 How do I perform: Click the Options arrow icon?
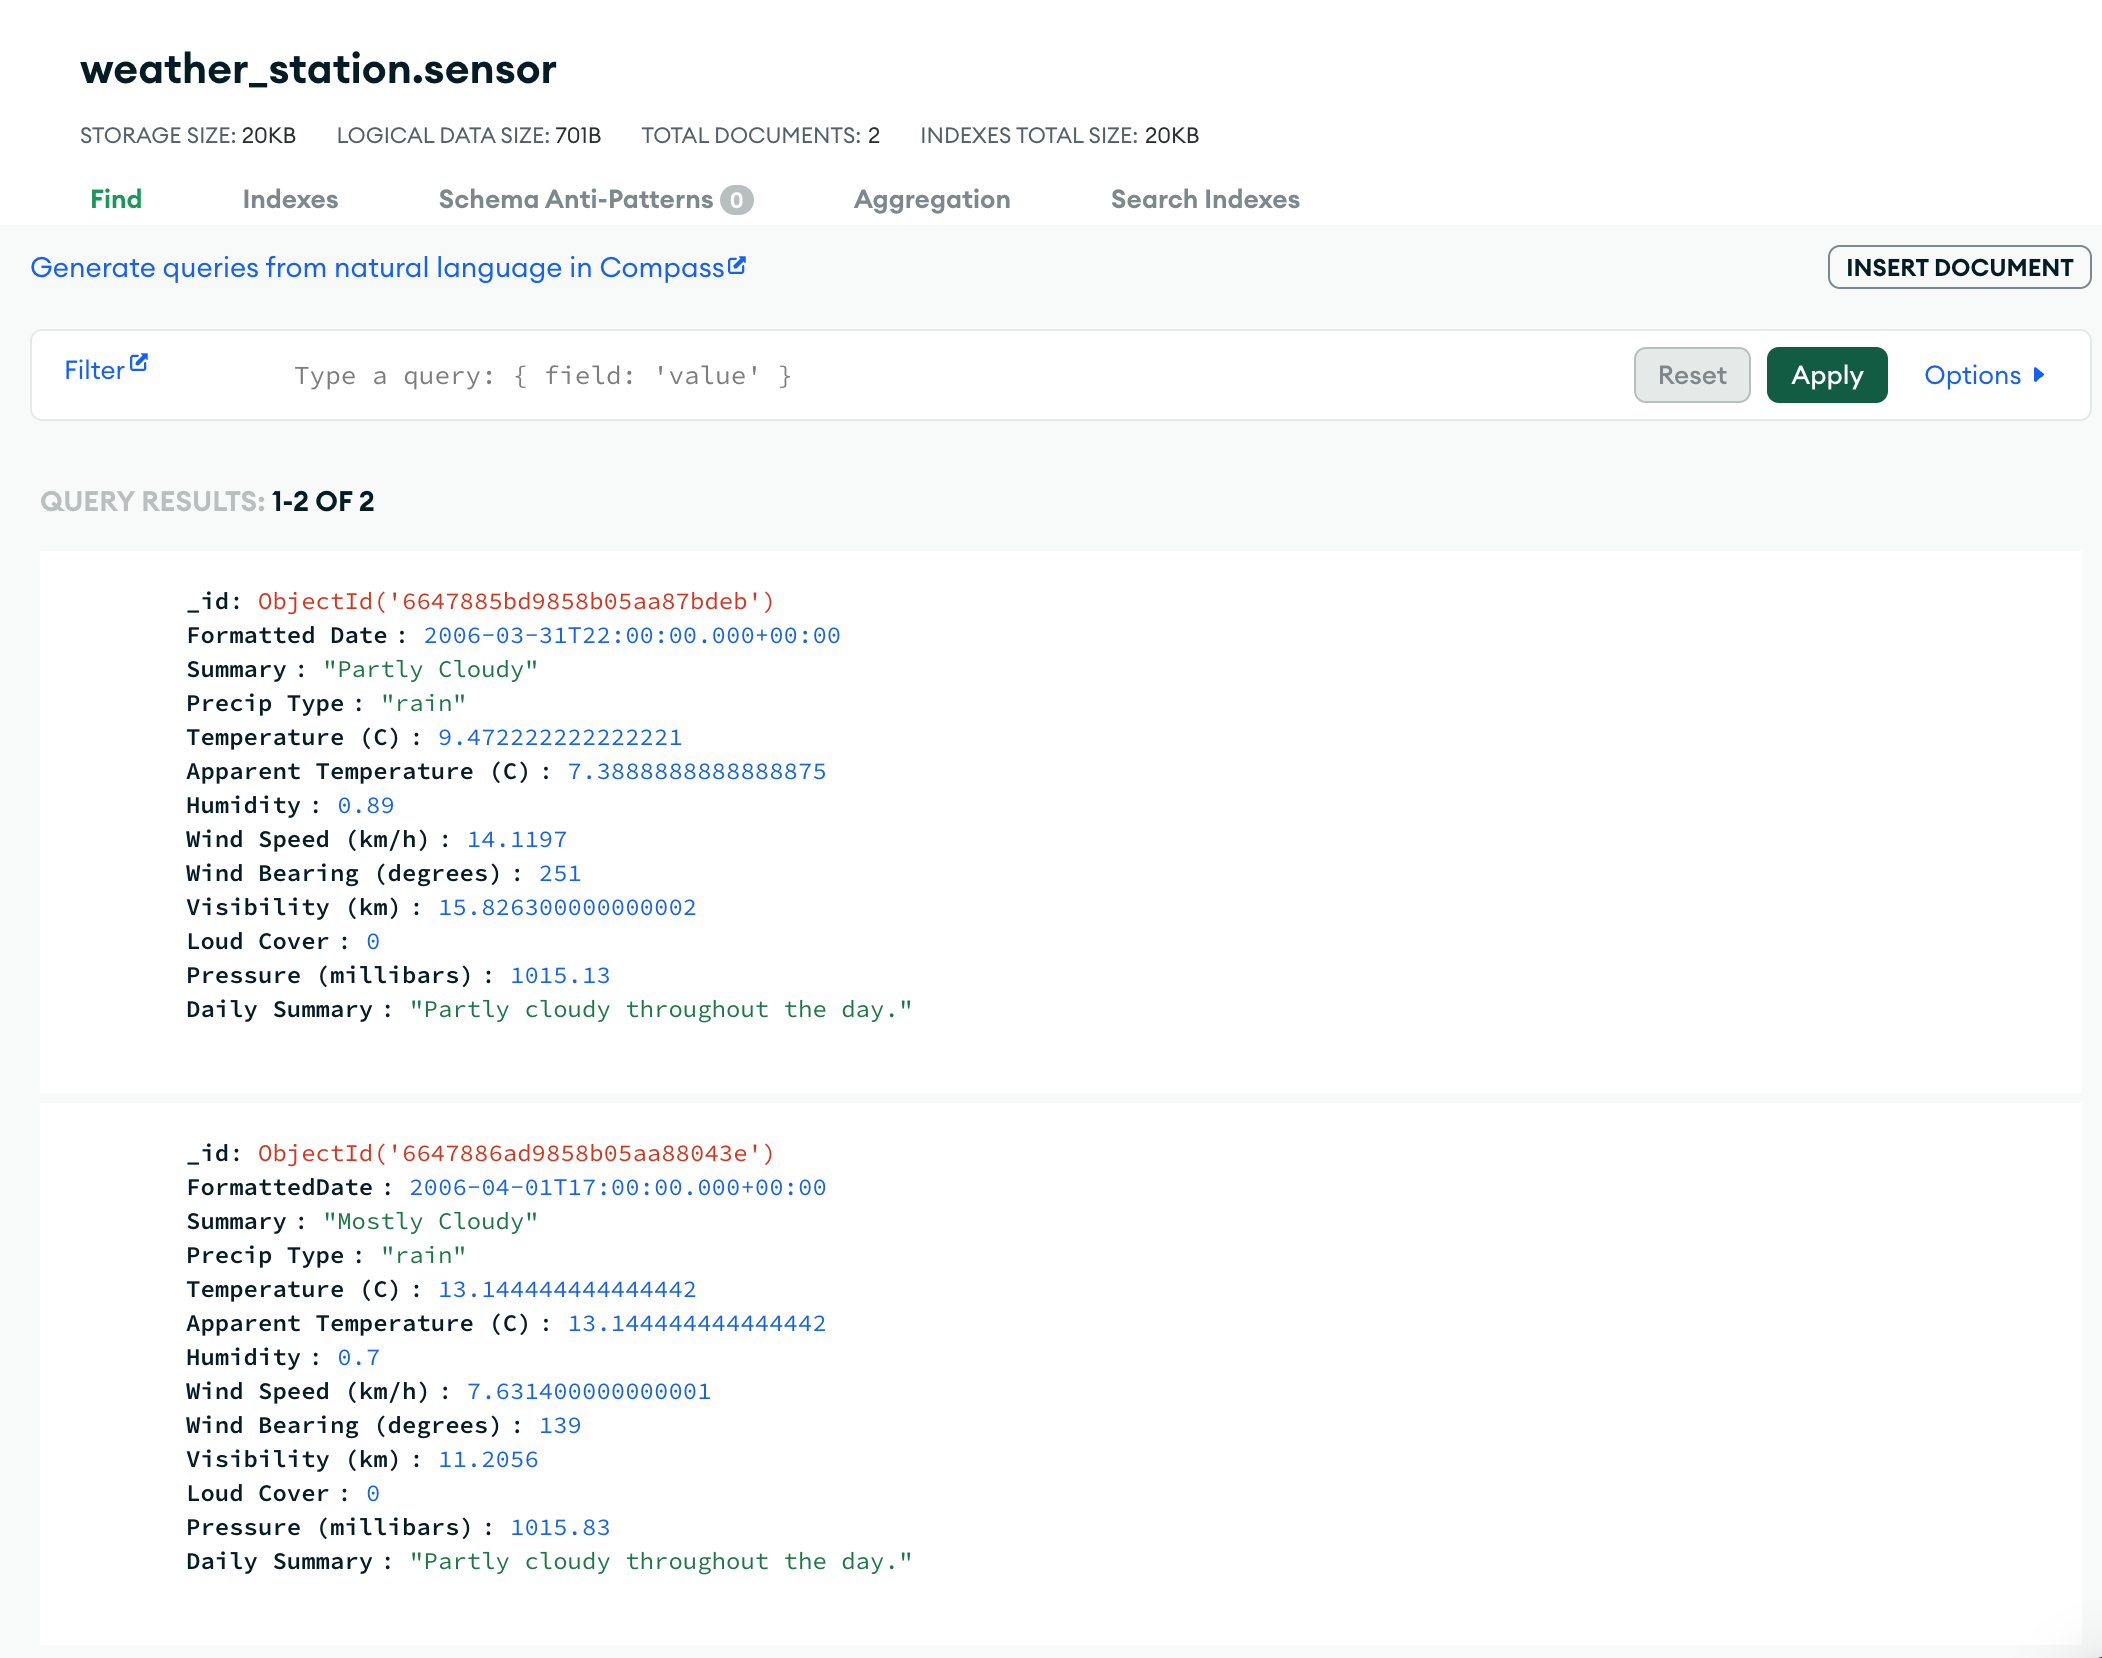(2039, 375)
